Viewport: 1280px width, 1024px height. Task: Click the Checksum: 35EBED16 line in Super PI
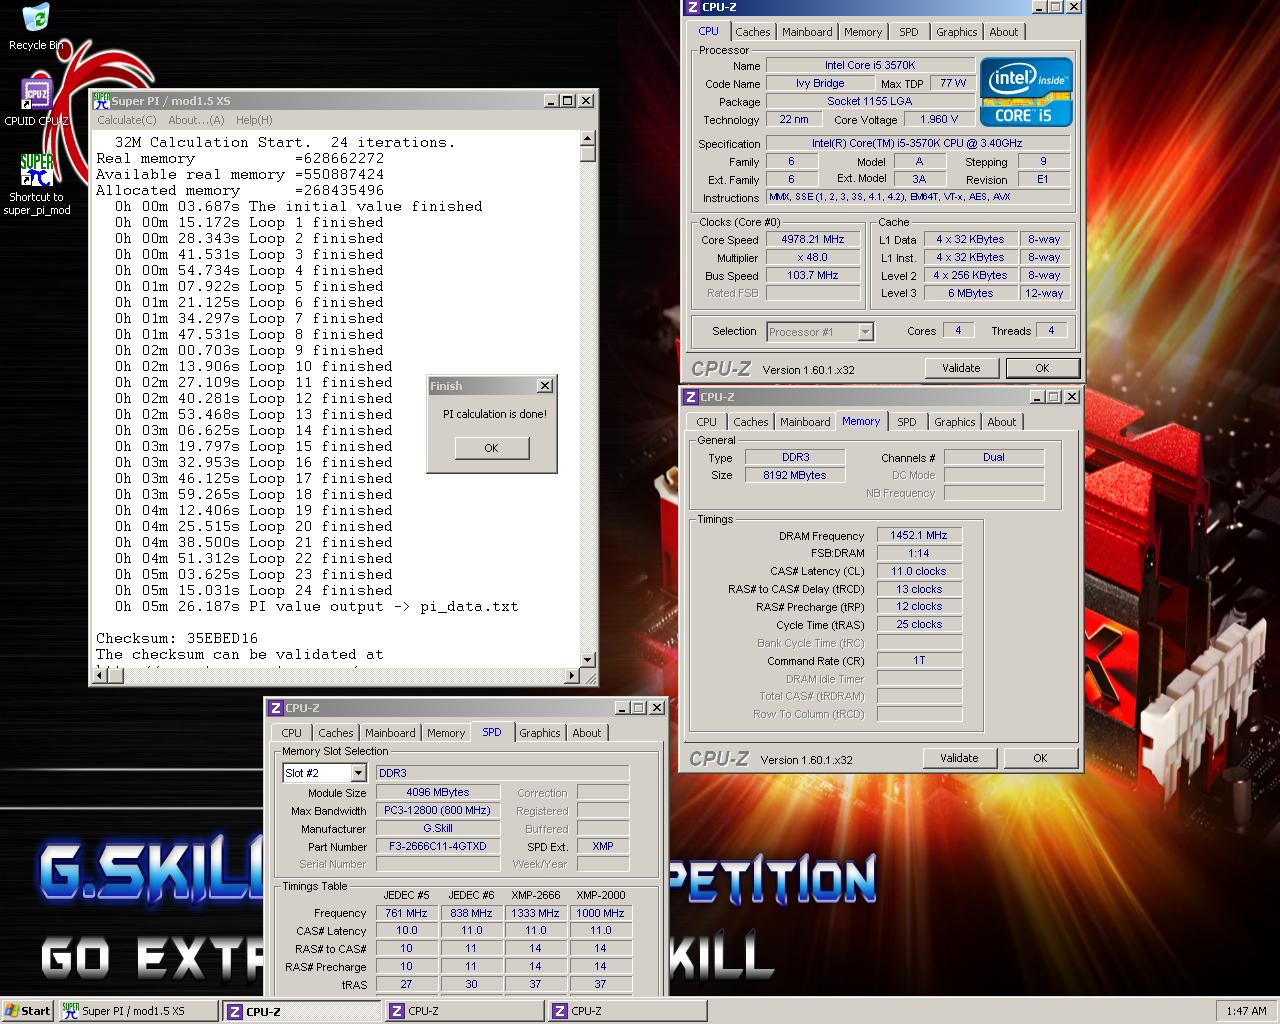(177, 638)
